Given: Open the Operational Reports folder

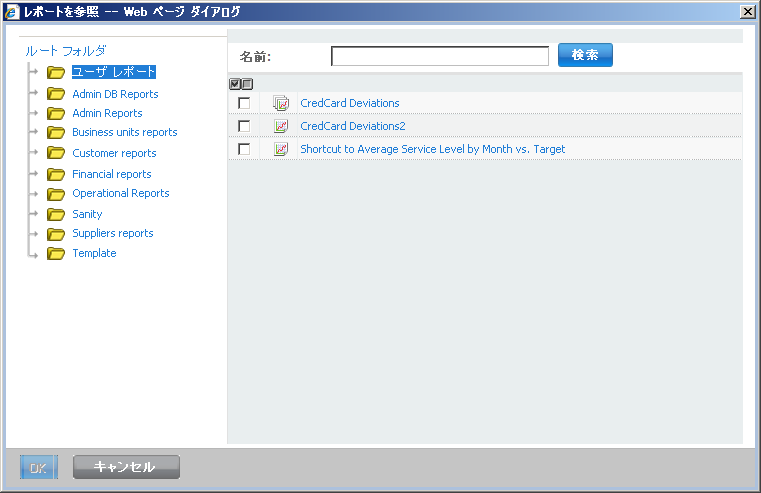Looking at the screenshot, I should (x=121, y=193).
